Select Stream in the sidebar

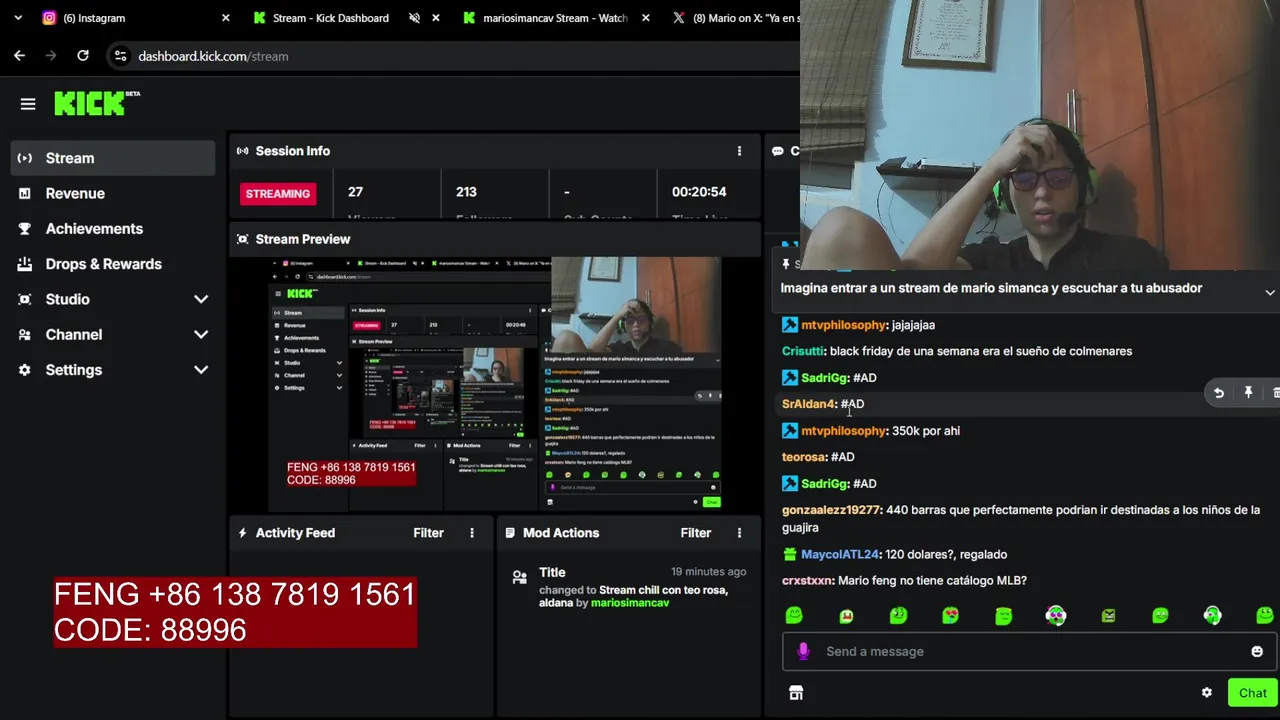(113, 158)
